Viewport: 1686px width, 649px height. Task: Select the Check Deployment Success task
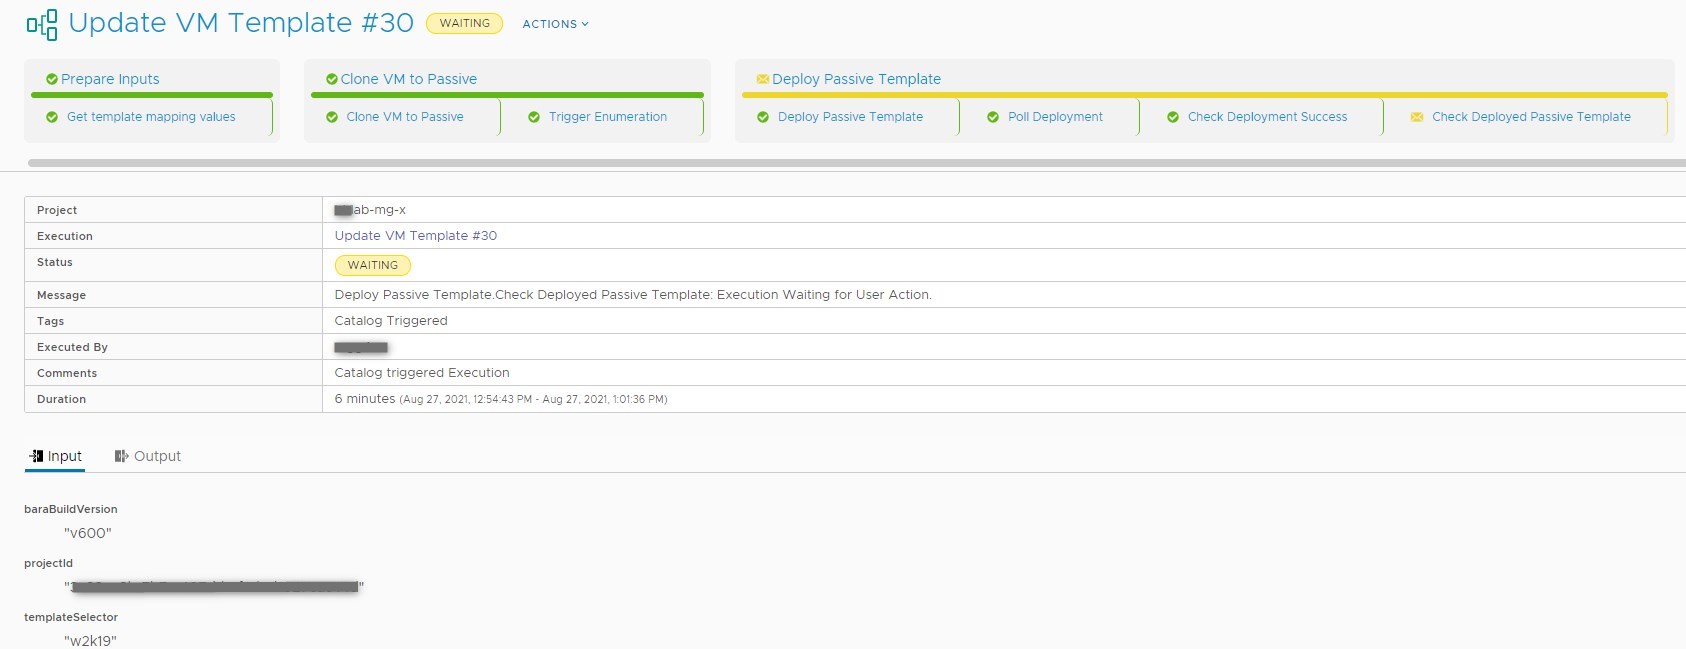1267,117
